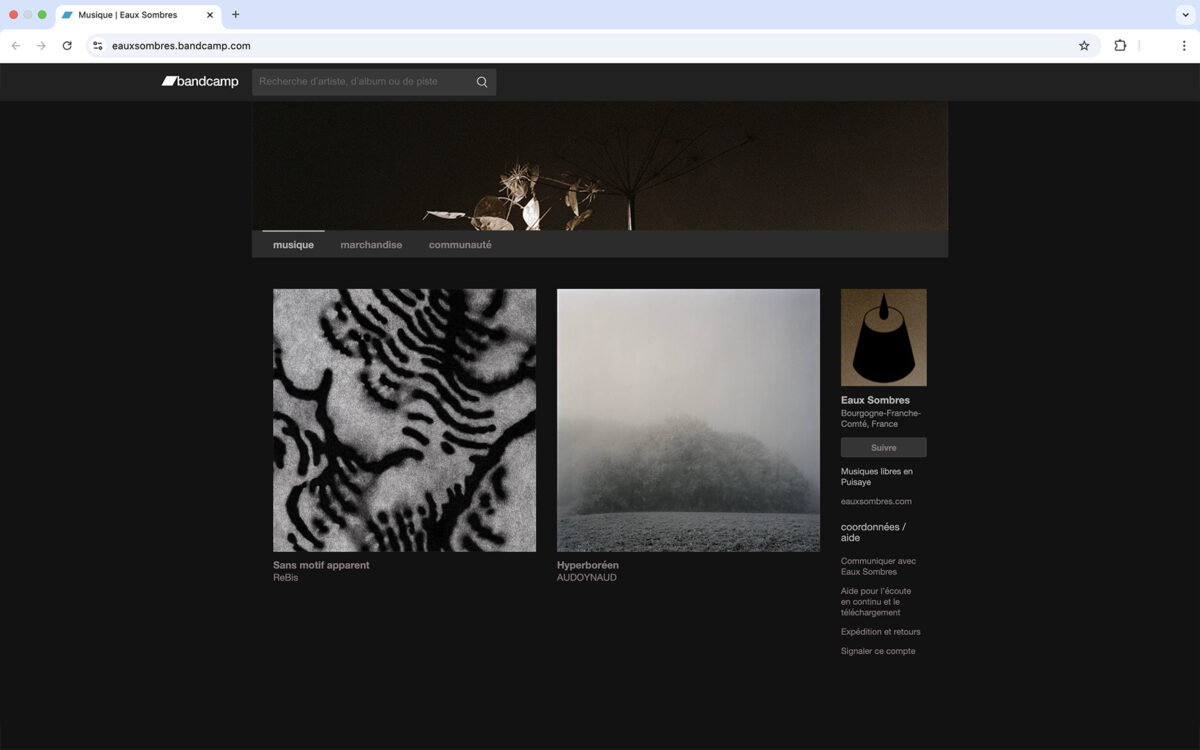Viewport: 1200px width, 750px height.
Task: Reload the page
Action: coord(67,46)
